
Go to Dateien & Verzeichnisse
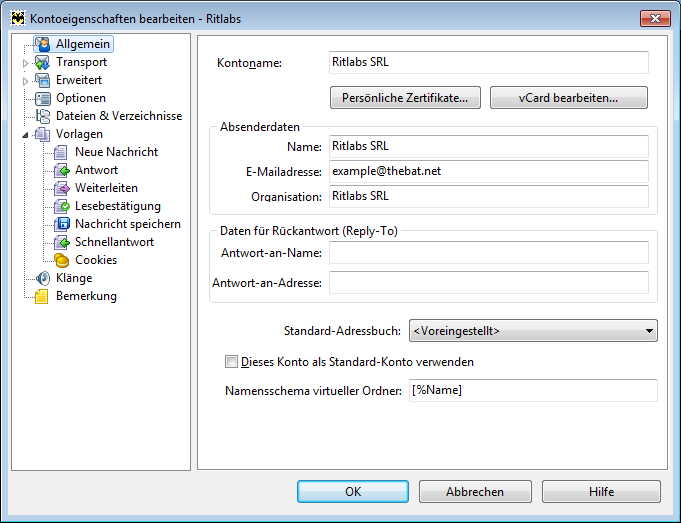119,116
